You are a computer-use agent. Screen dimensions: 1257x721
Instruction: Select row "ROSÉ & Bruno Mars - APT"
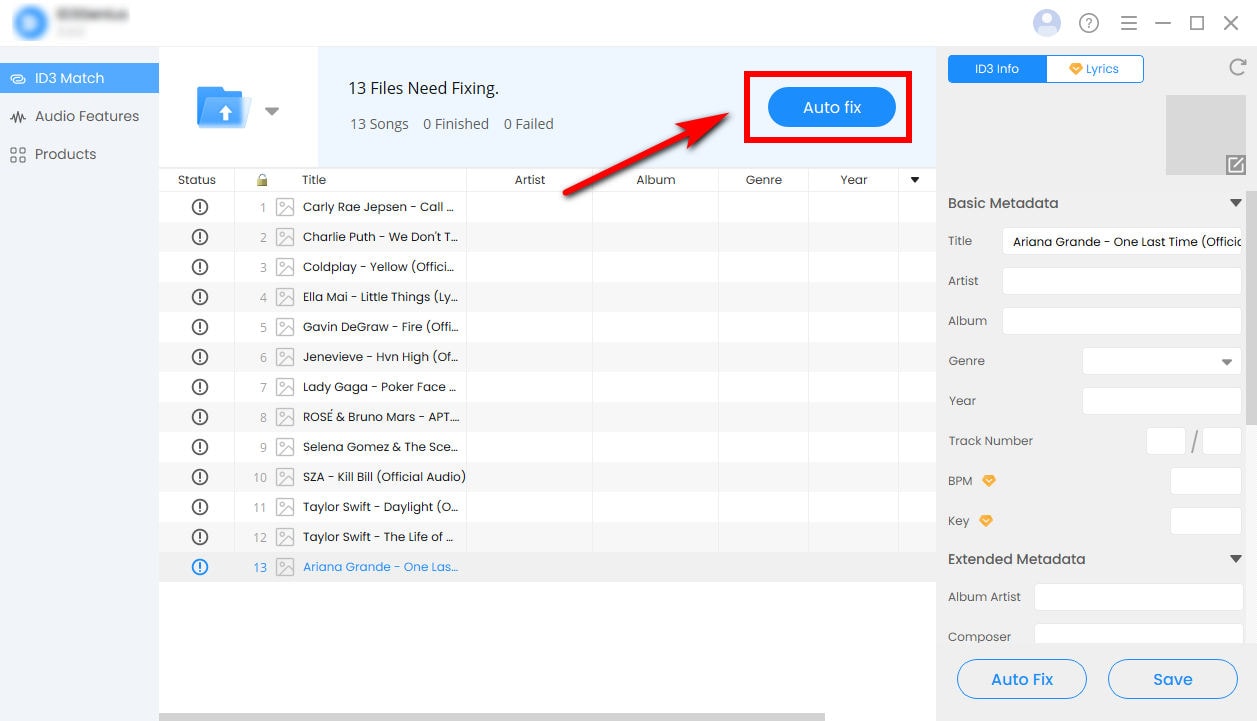click(547, 417)
